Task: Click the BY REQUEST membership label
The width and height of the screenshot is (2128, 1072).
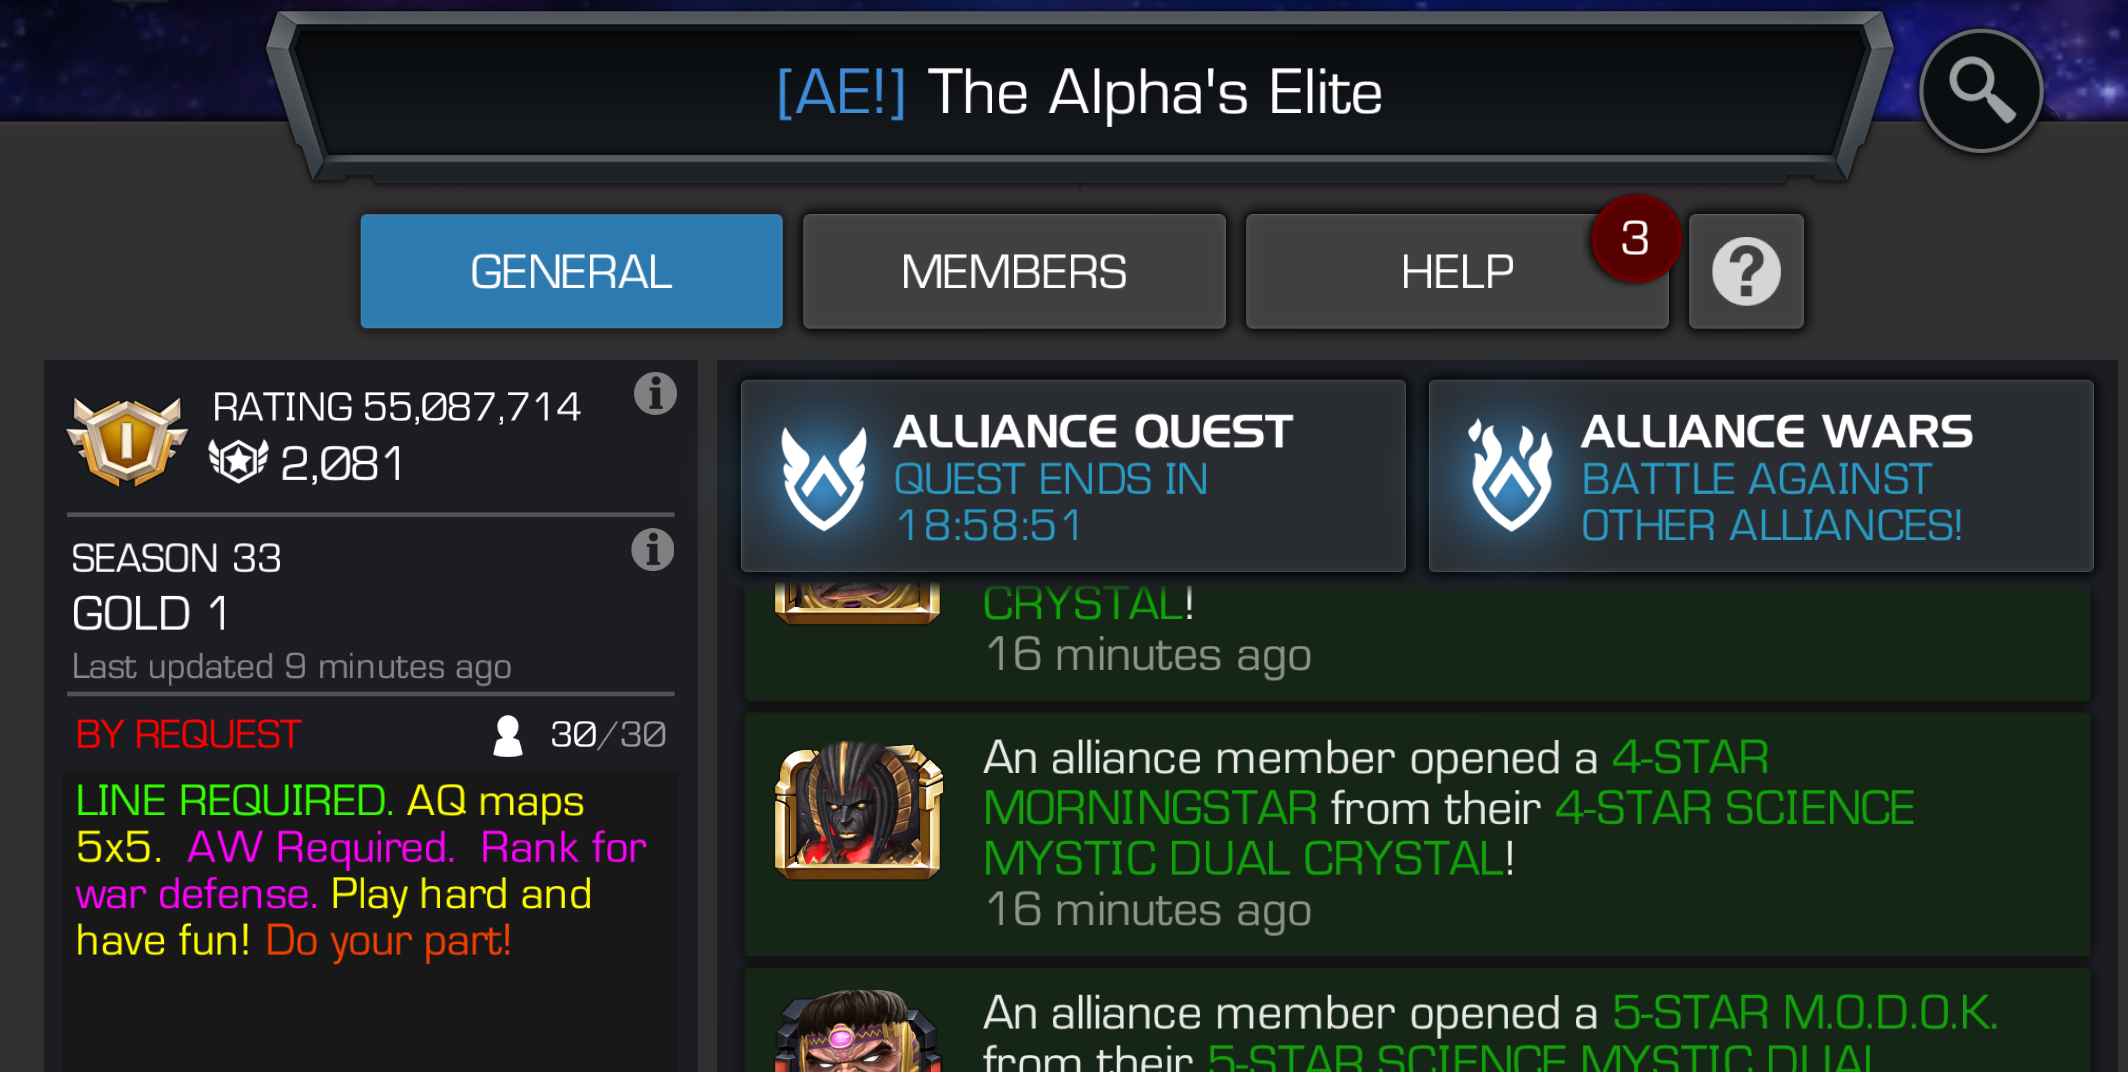Action: pyautogui.click(x=188, y=735)
